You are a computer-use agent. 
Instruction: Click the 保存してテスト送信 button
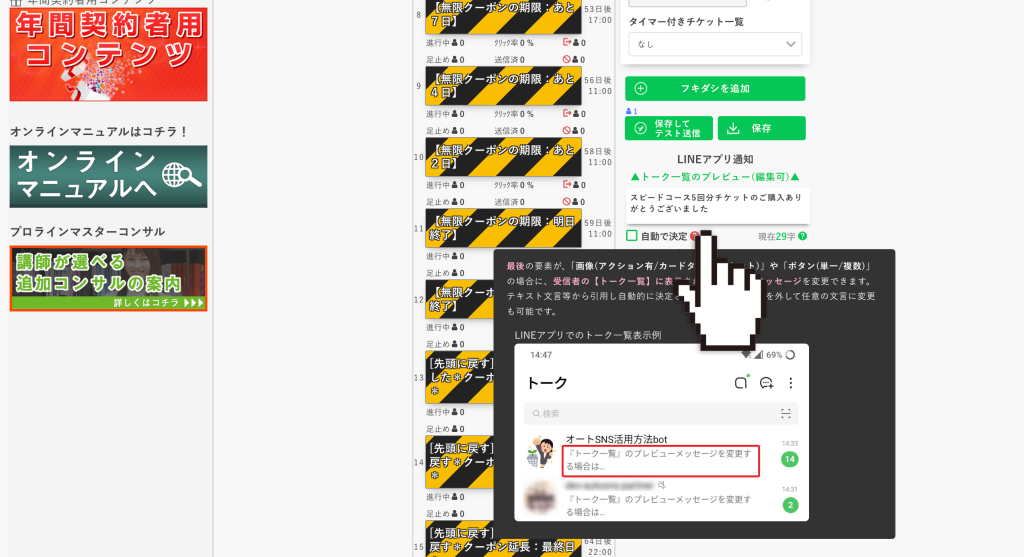669,128
